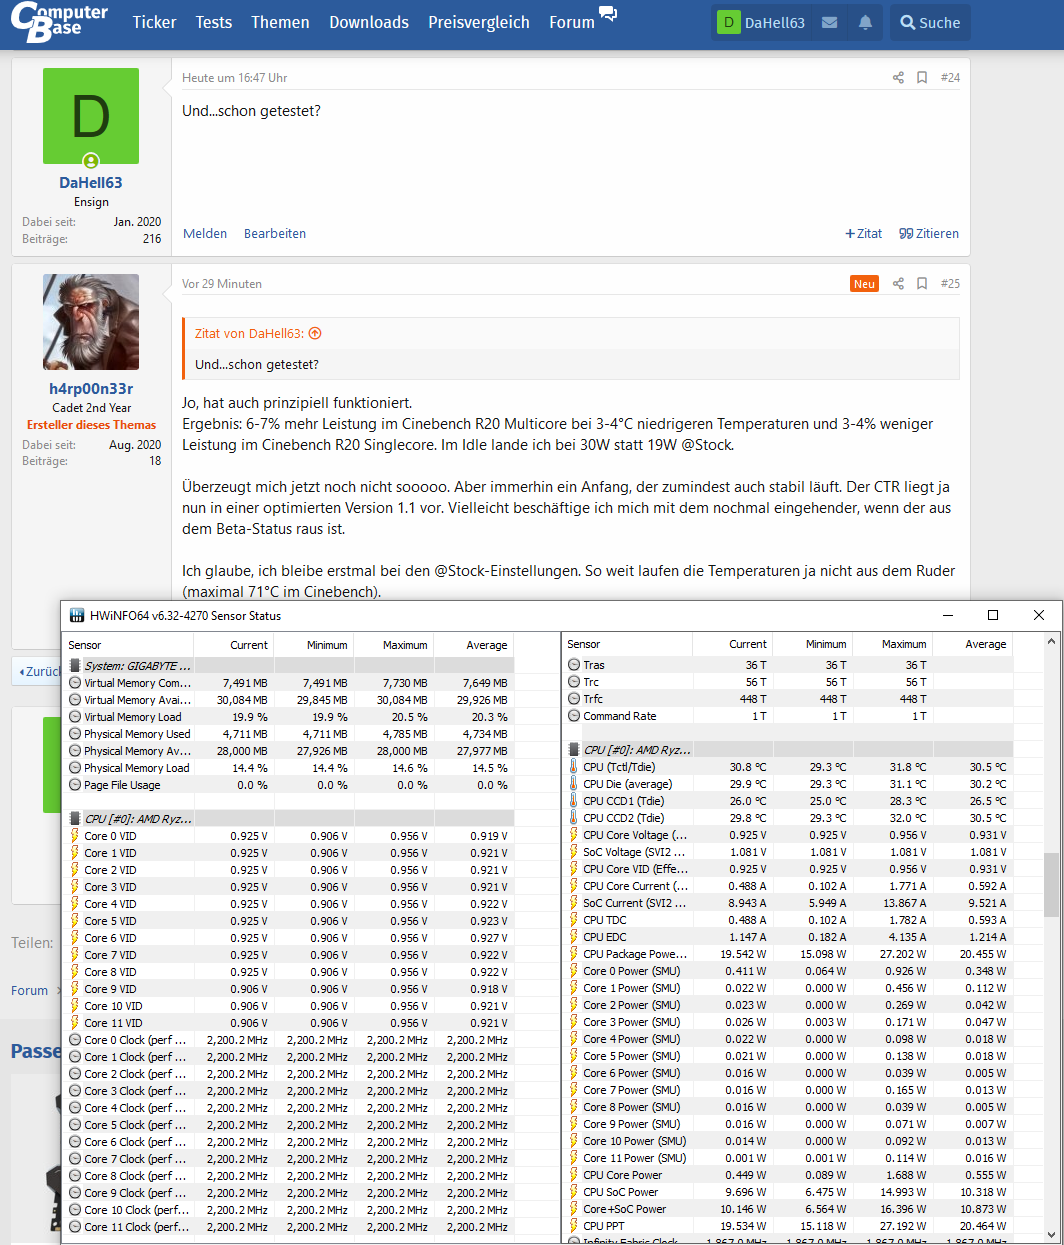Open the Ticker menu
Screen dimensions: 1064x1245
coord(154,22)
